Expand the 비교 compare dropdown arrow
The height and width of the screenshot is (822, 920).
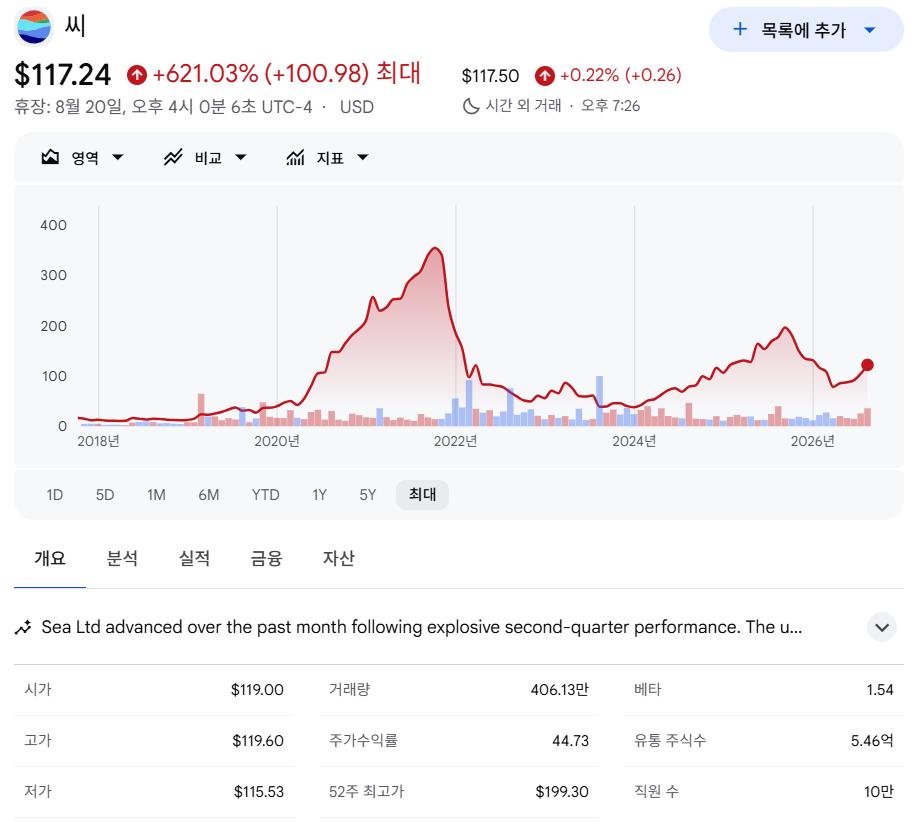pyautogui.click(x=241, y=157)
